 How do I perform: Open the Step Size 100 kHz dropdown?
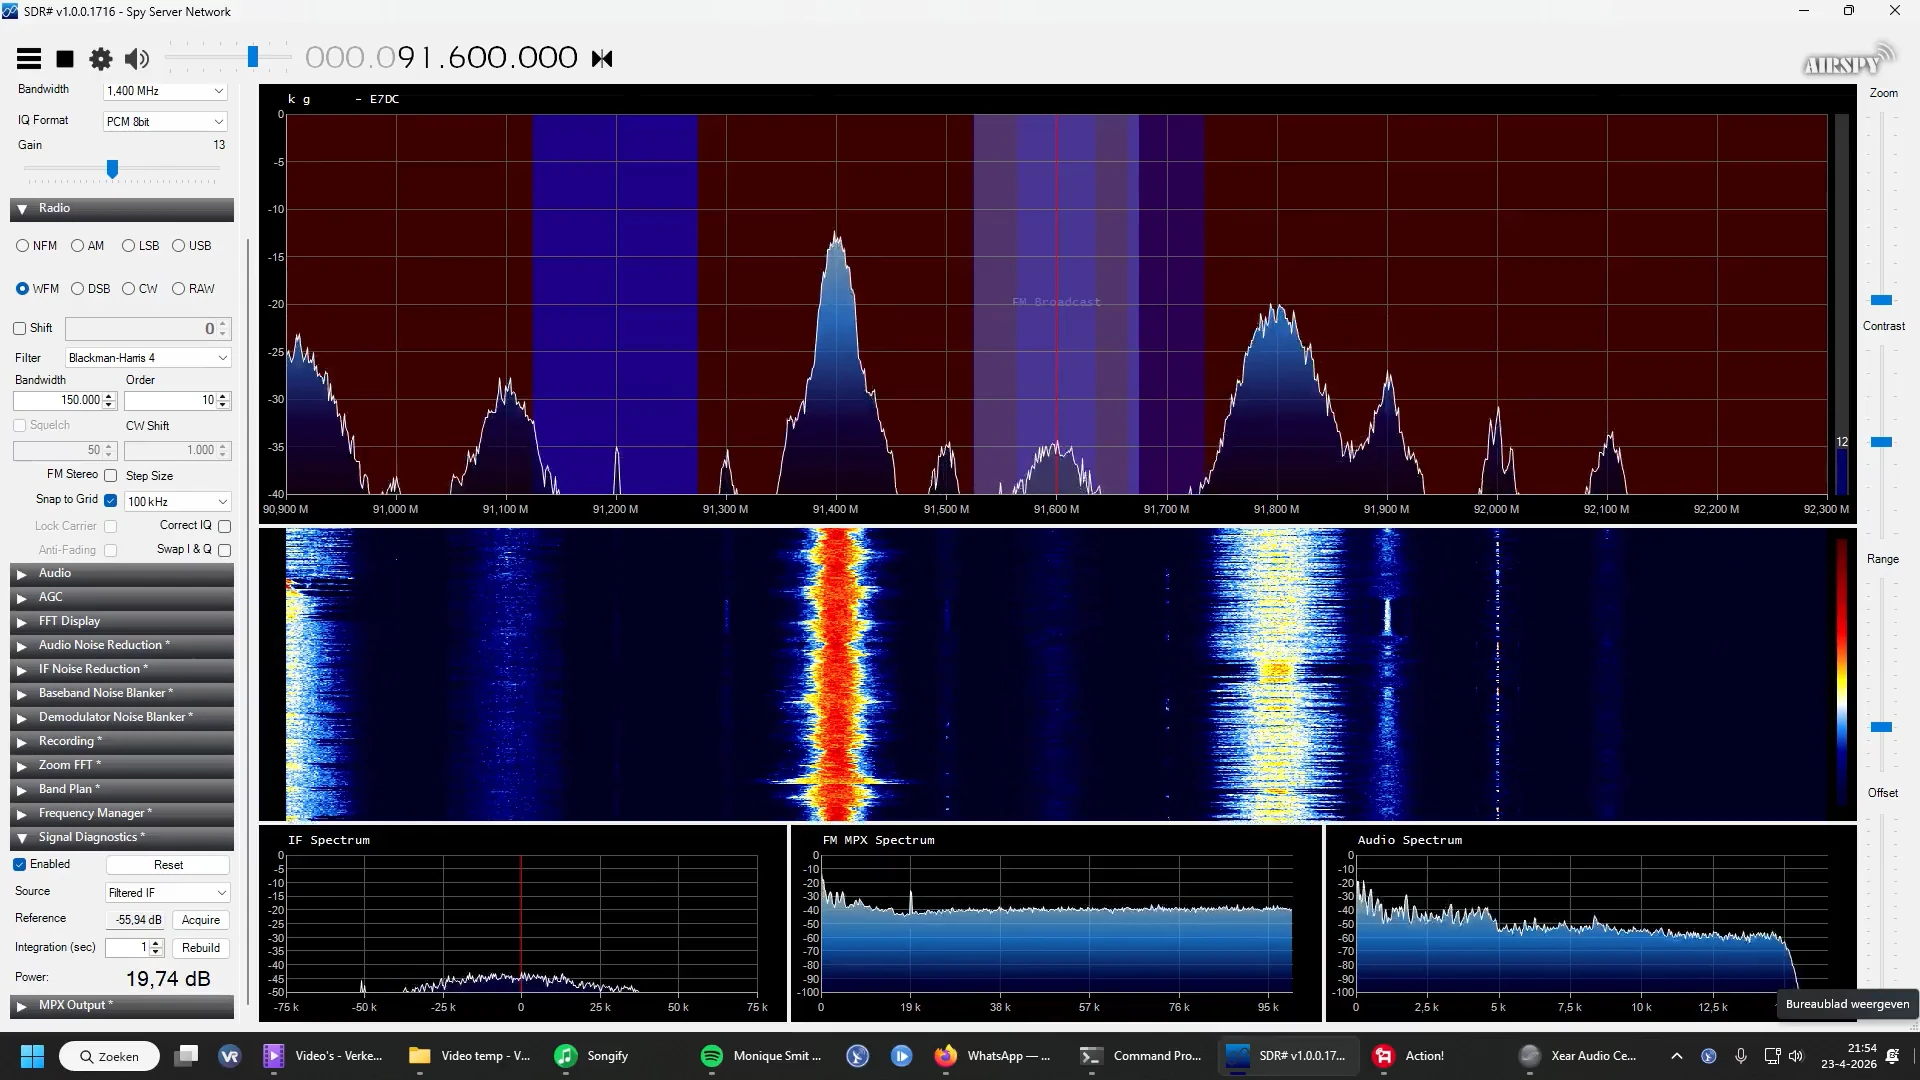click(x=178, y=502)
